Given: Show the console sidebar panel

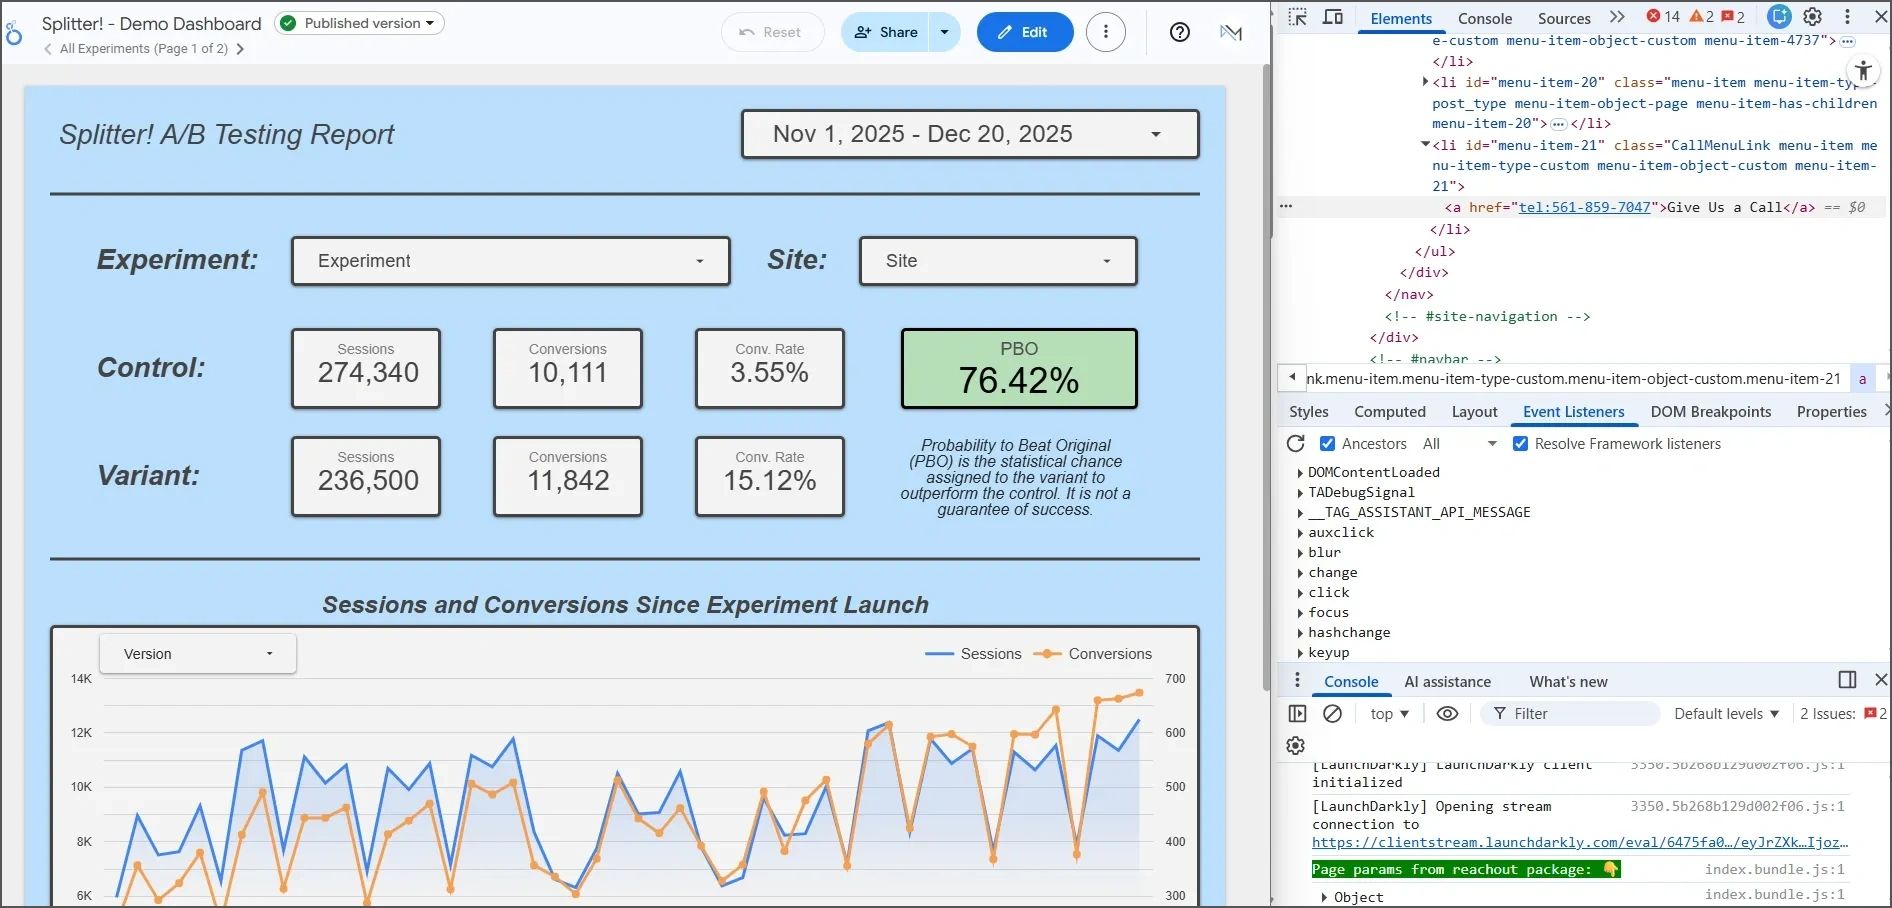Looking at the screenshot, I should [1297, 713].
